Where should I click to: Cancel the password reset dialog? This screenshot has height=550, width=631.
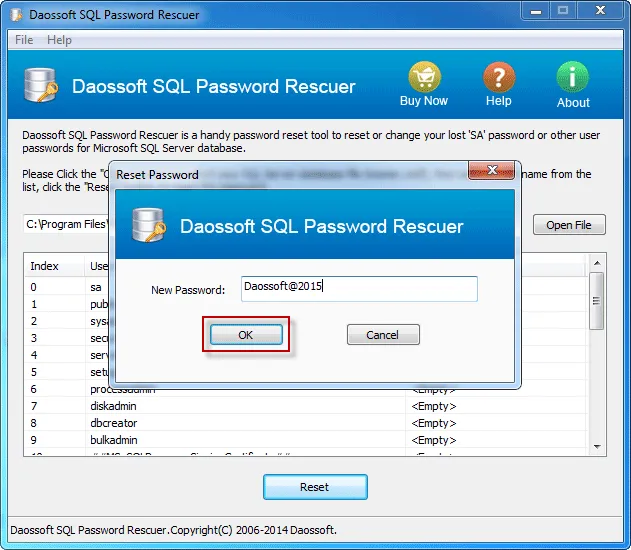tap(383, 335)
